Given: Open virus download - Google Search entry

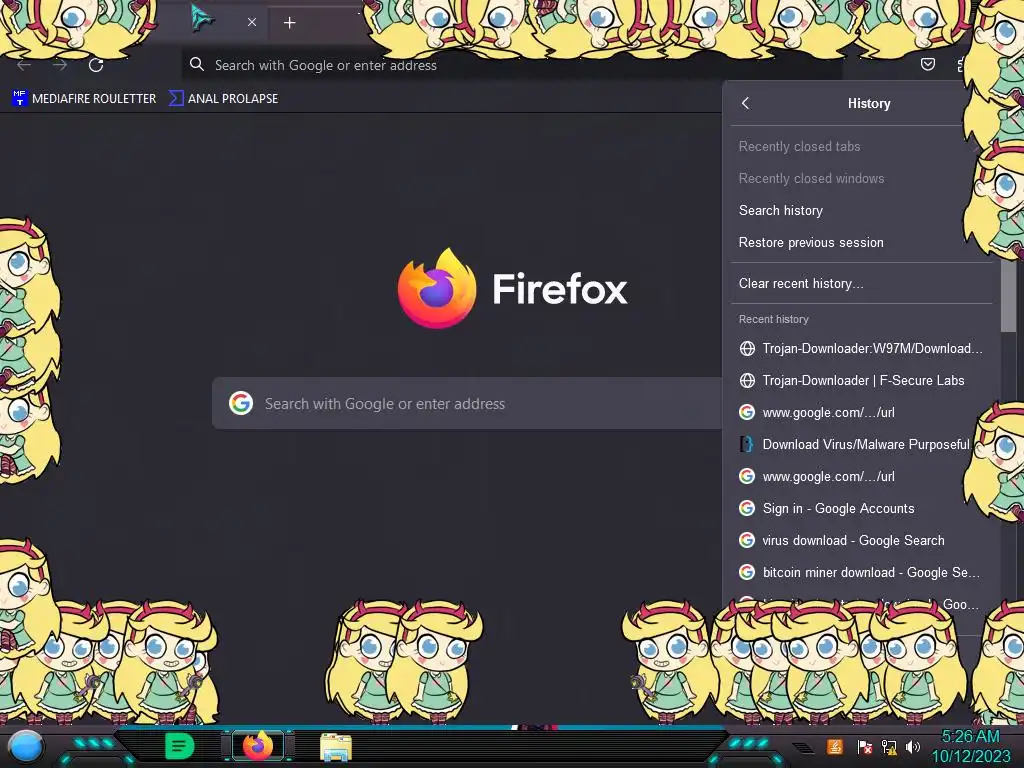Looking at the screenshot, I should (x=861, y=540).
